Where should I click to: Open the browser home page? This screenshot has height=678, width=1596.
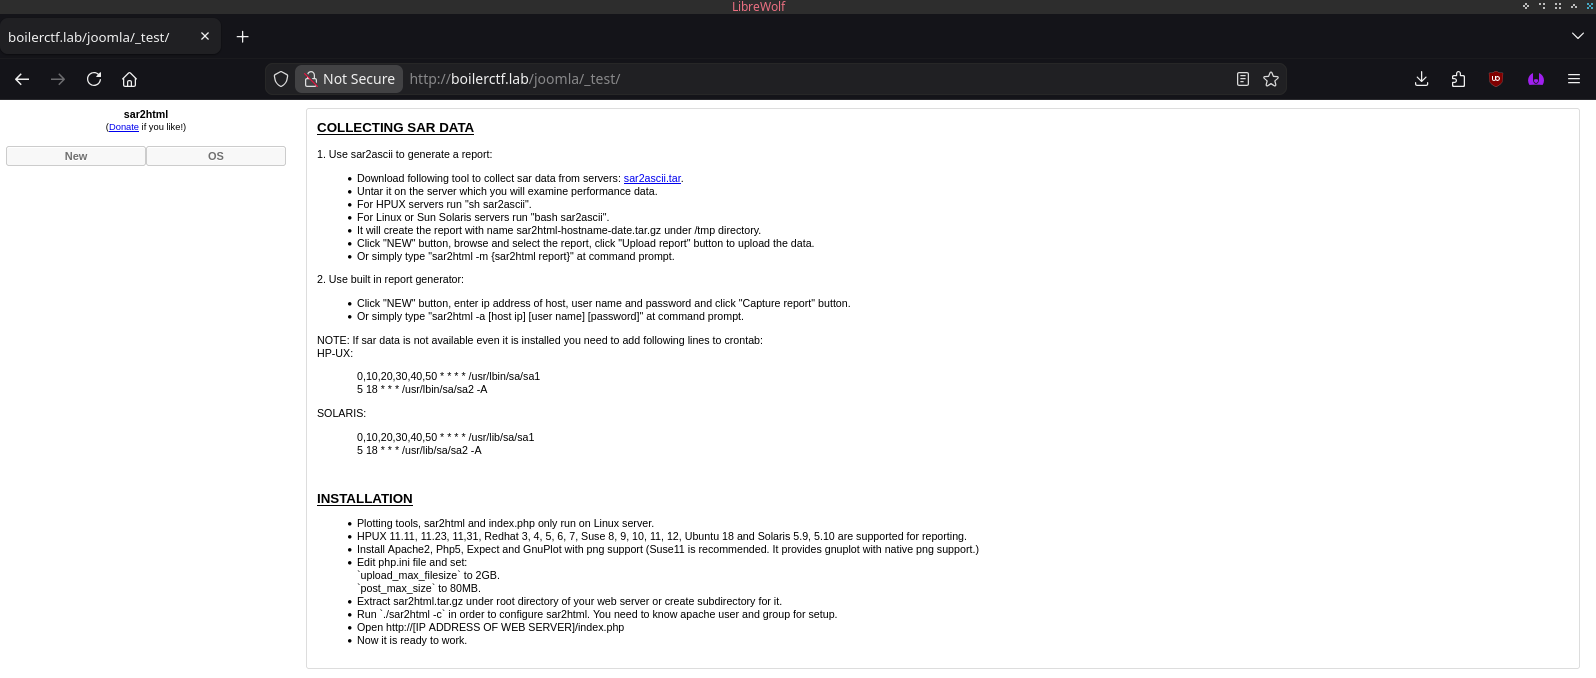click(129, 79)
